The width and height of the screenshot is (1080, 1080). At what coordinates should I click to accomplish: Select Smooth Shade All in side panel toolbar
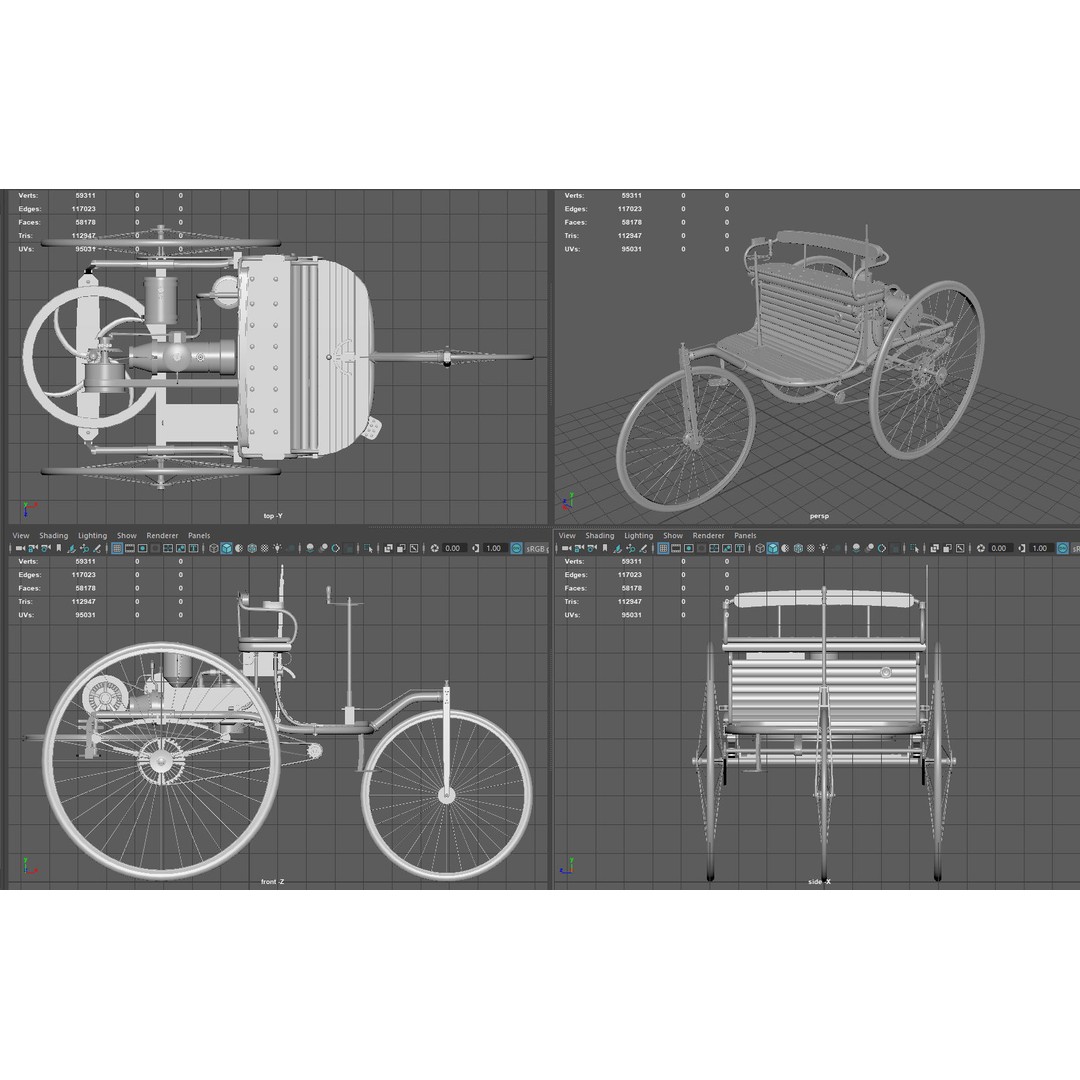pyautogui.click(x=773, y=548)
